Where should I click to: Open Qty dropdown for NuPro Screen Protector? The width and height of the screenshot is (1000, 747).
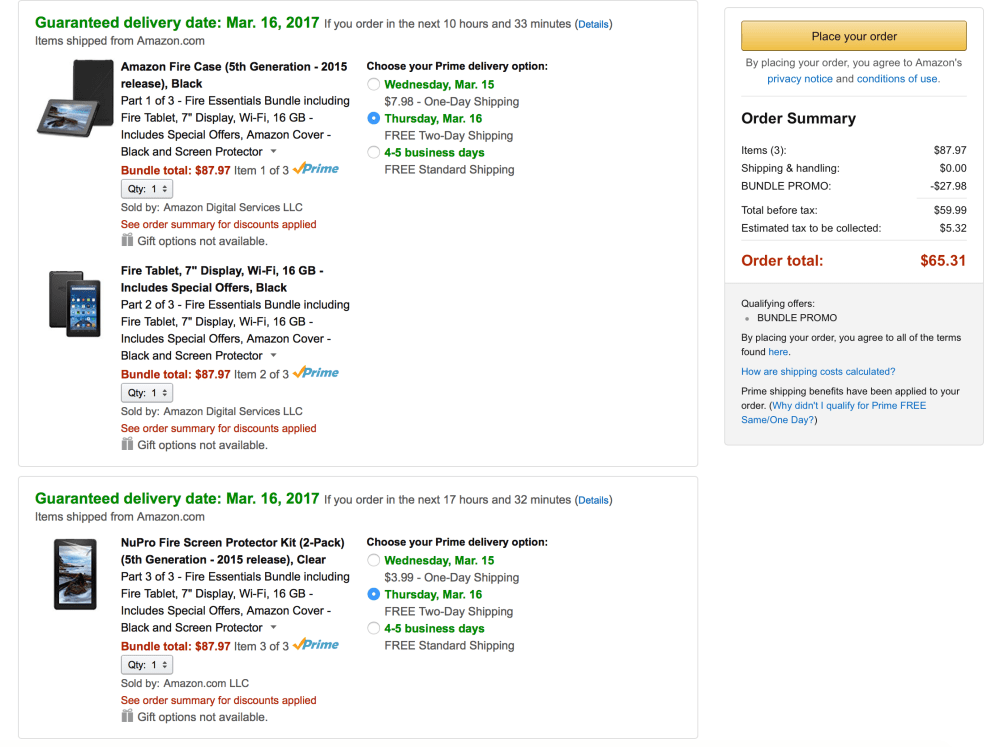147,665
